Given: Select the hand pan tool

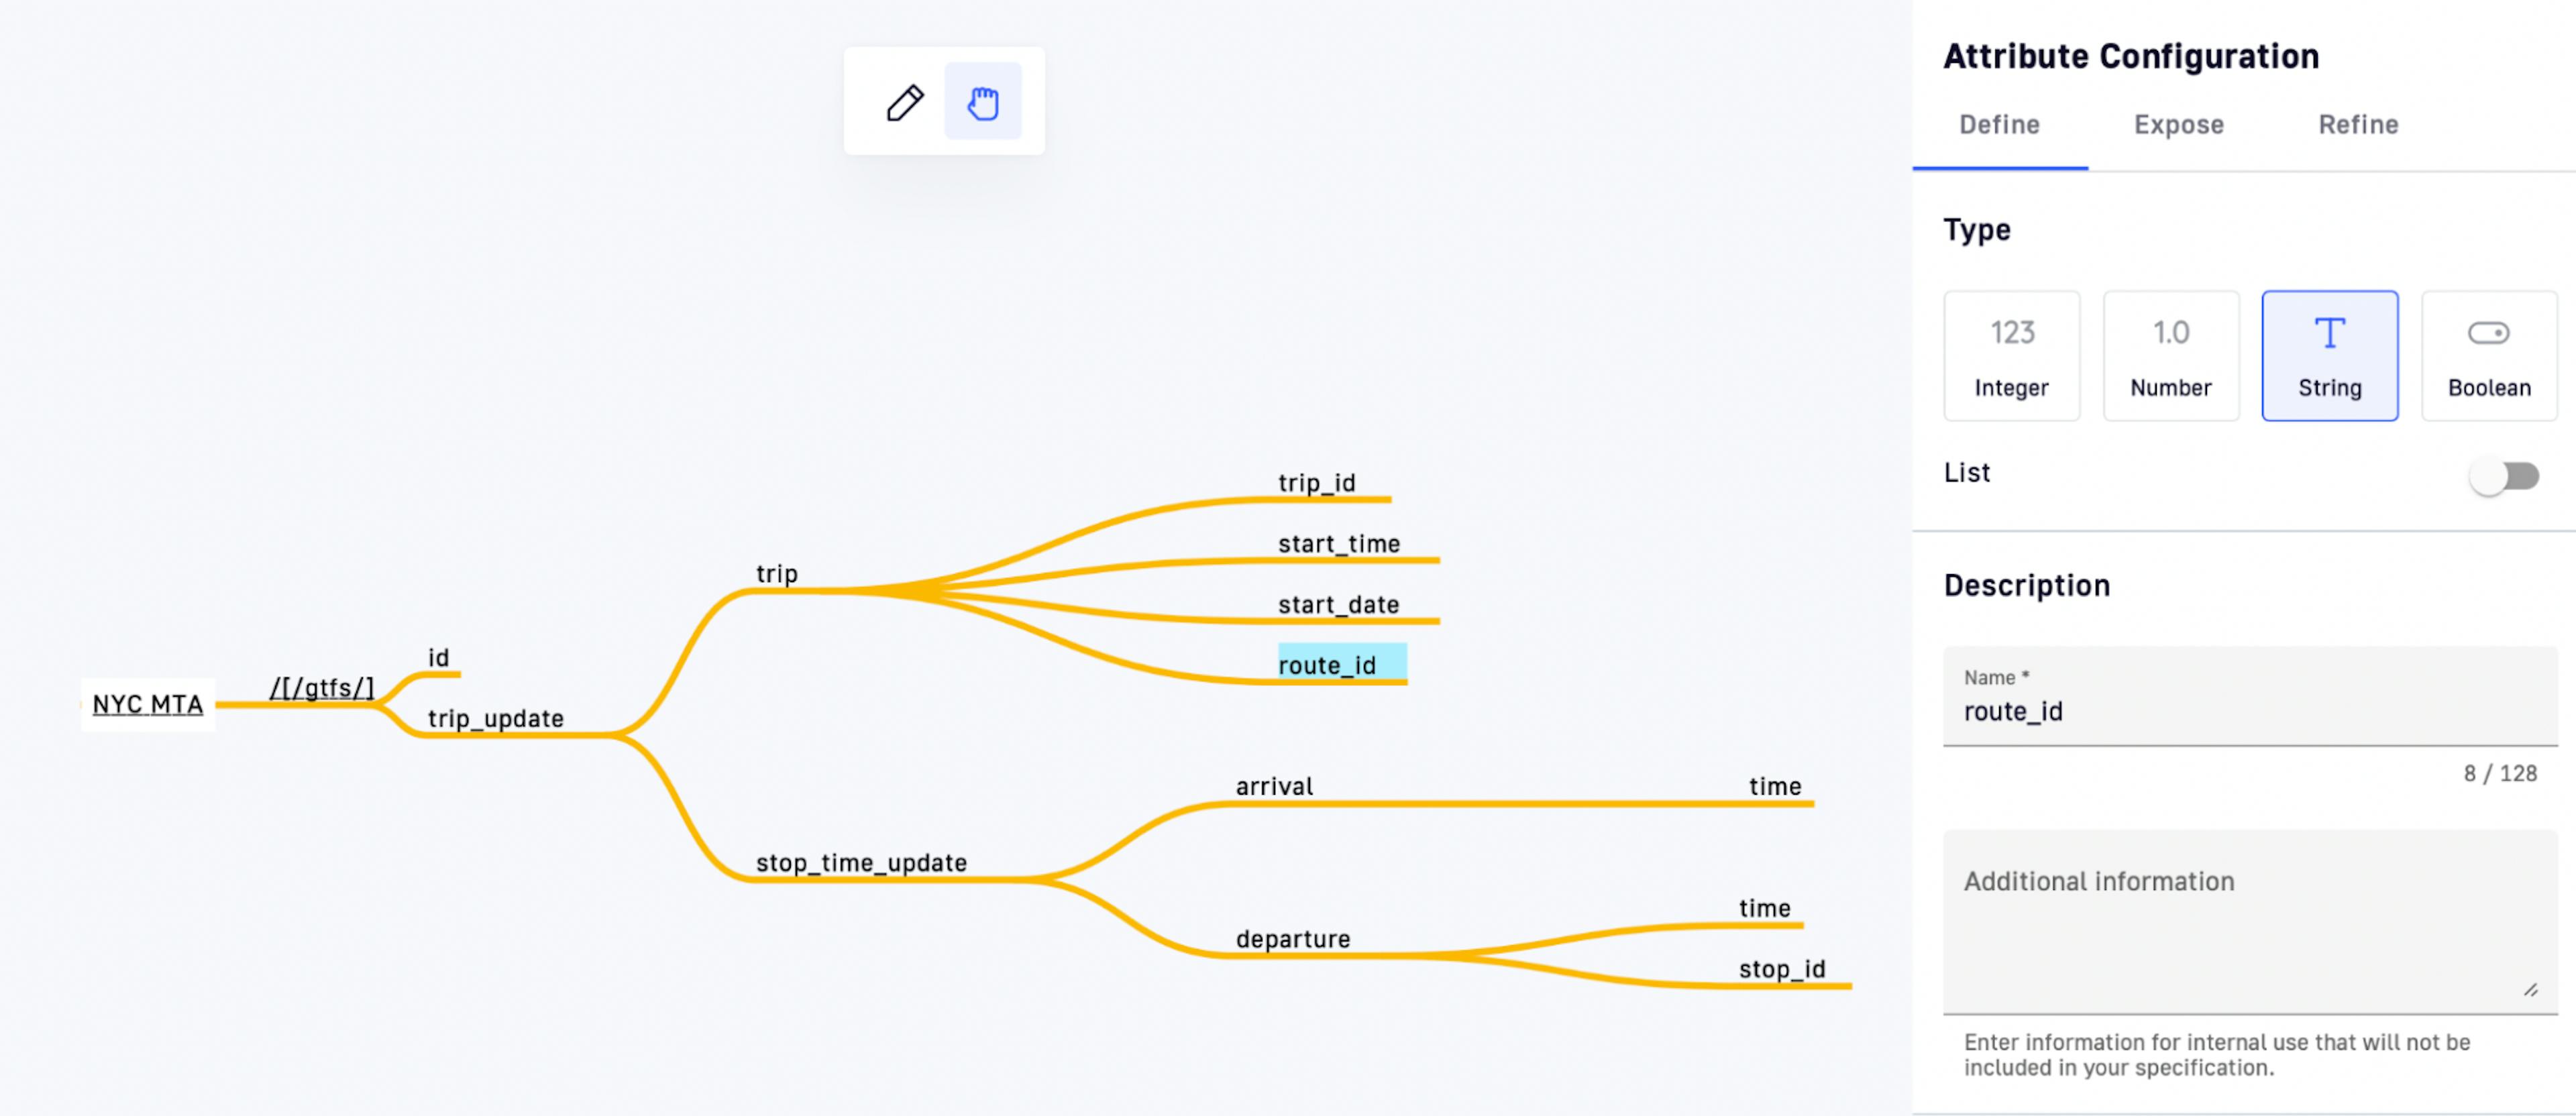Looking at the screenshot, I should [983, 102].
